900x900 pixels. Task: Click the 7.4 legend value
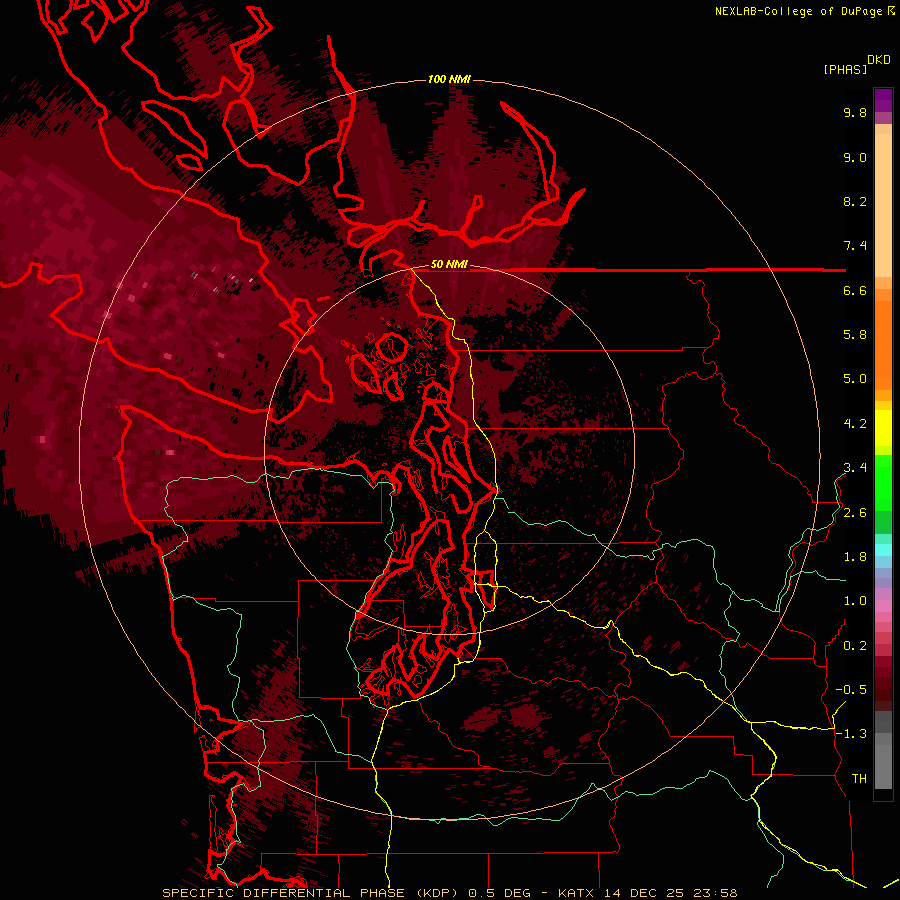point(855,246)
